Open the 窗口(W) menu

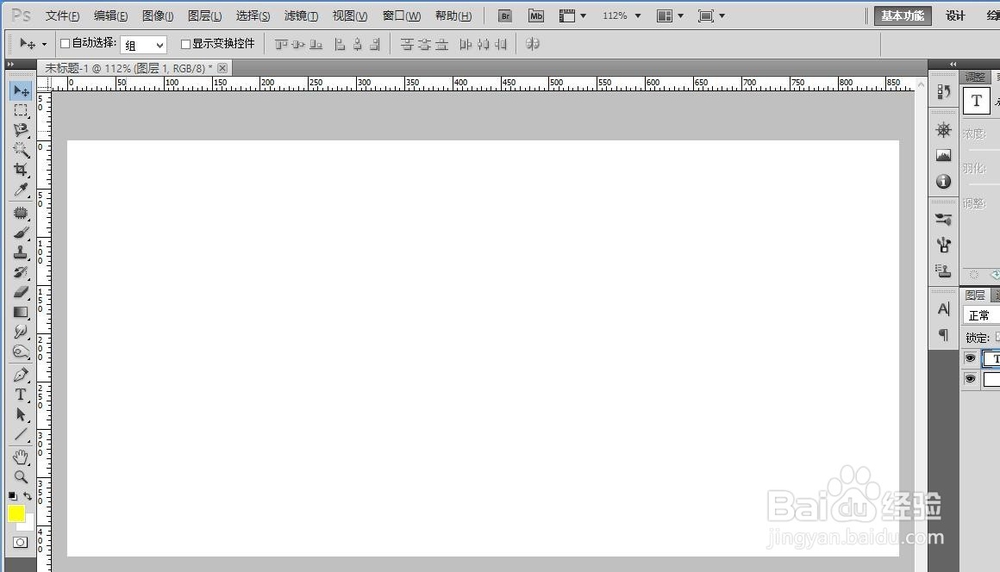pos(401,16)
